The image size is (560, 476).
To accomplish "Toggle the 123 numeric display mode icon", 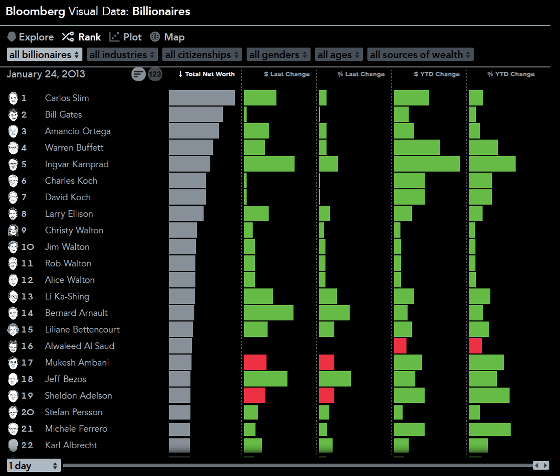I will click(155, 74).
